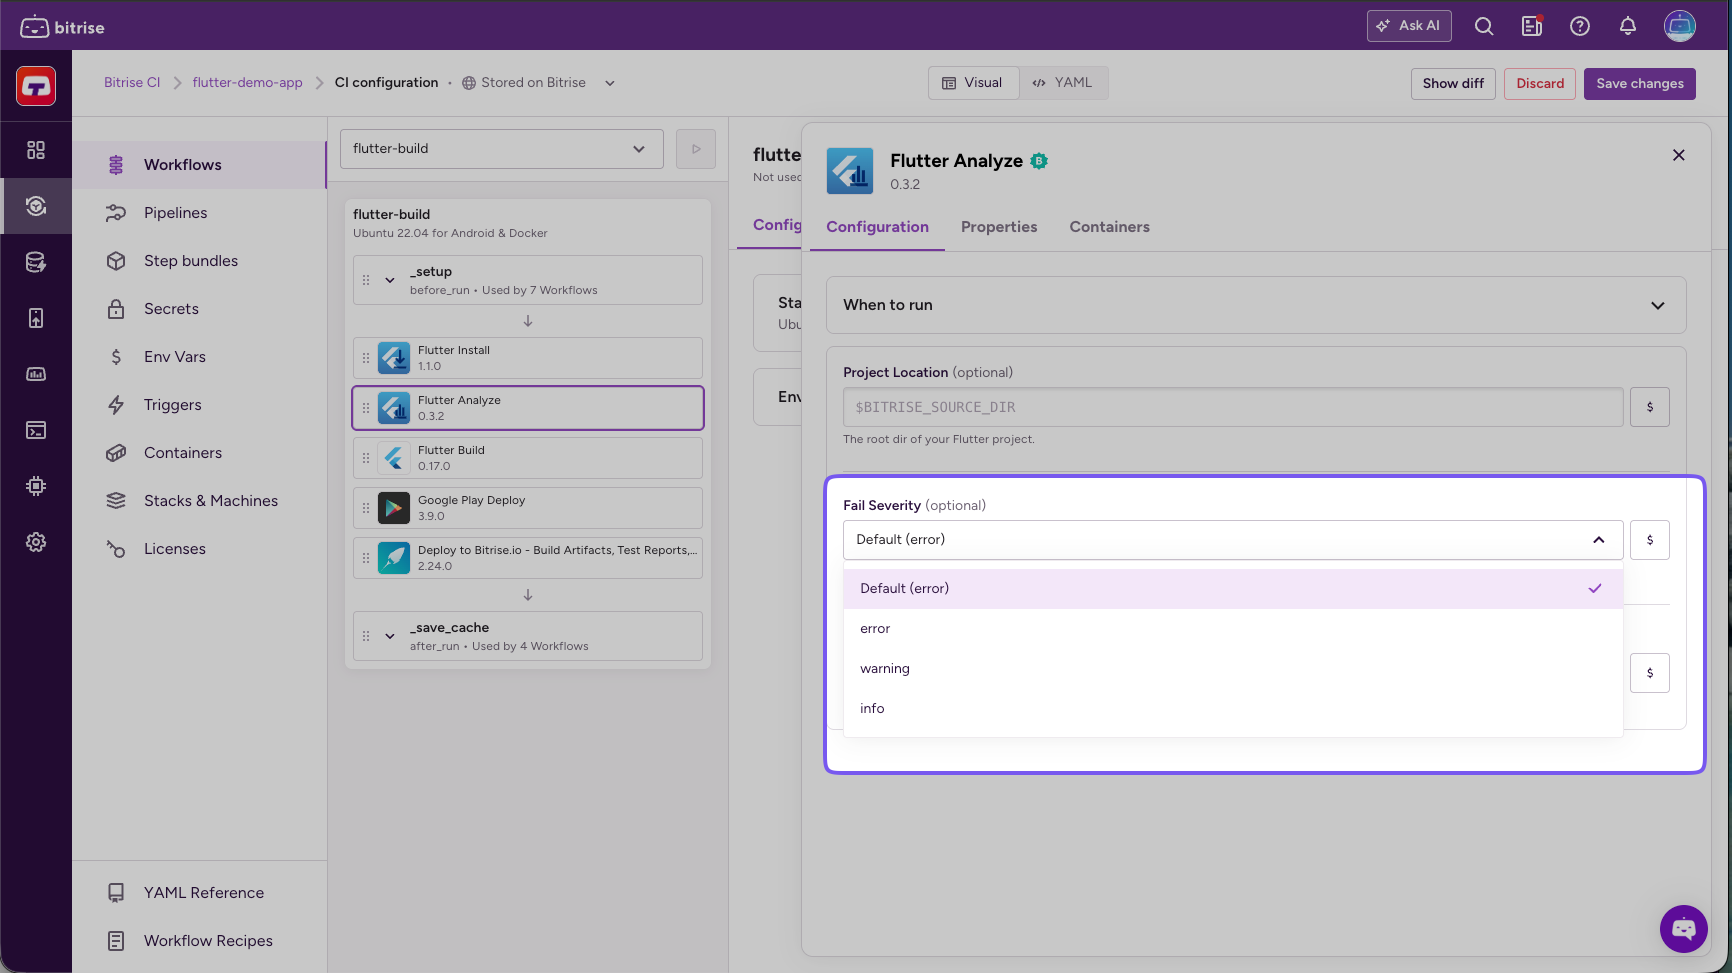Open Stacks & Machines in sidebar

pos(200,501)
